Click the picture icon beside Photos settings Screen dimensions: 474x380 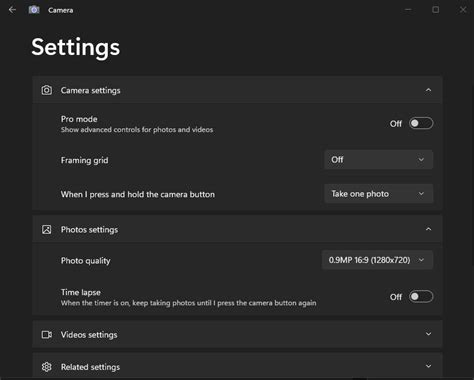pyautogui.click(x=47, y=230)
